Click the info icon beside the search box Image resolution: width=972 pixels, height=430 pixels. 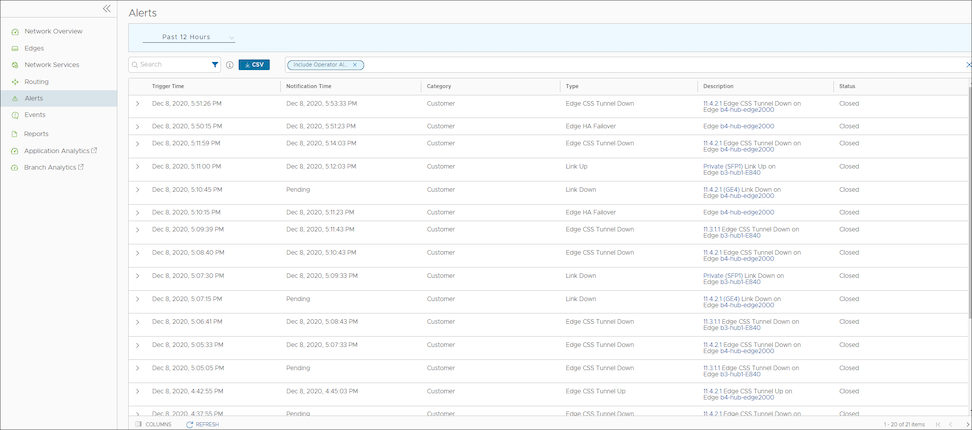[x=229, y=65]
